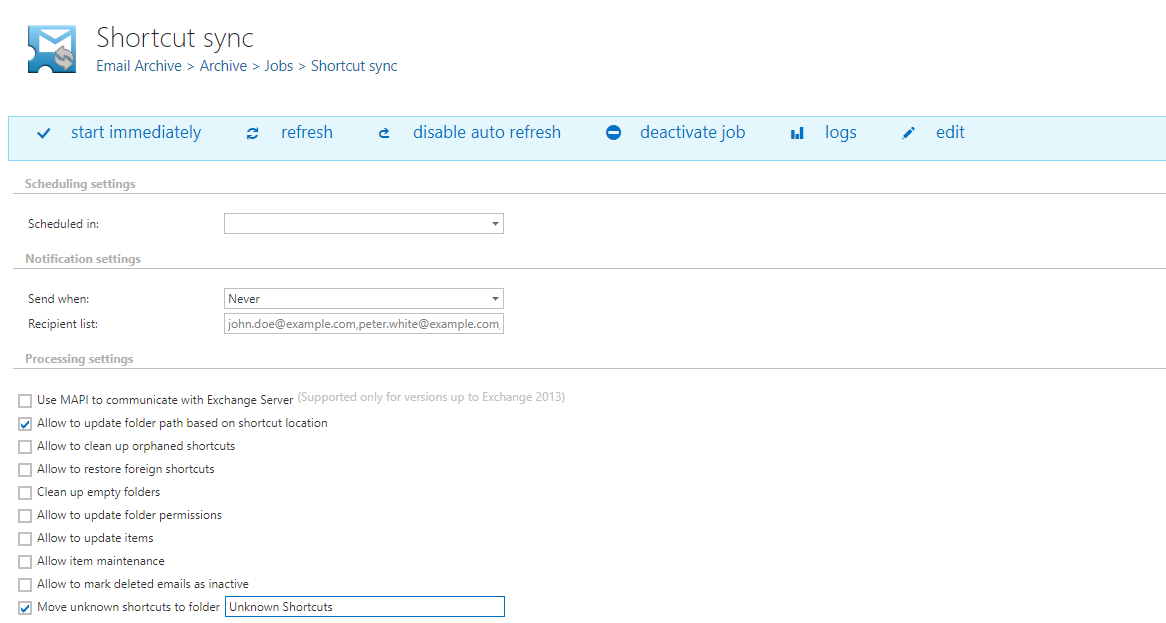The height and width of the screenshot is (623, 1166).
Task: Toggle Move unknown shortcuts to folder checkbox
Action: [x=25, y=608]
